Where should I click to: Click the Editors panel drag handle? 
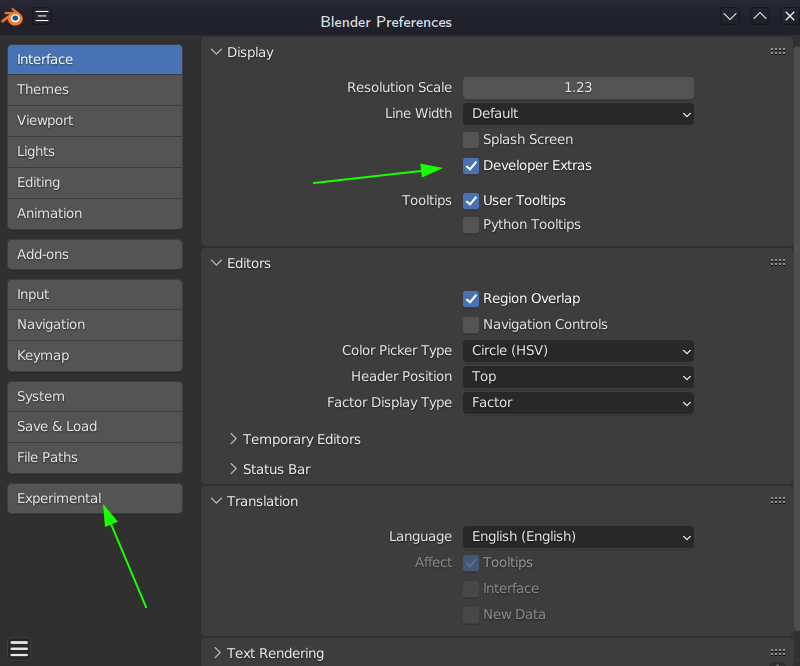click(778, 263)
